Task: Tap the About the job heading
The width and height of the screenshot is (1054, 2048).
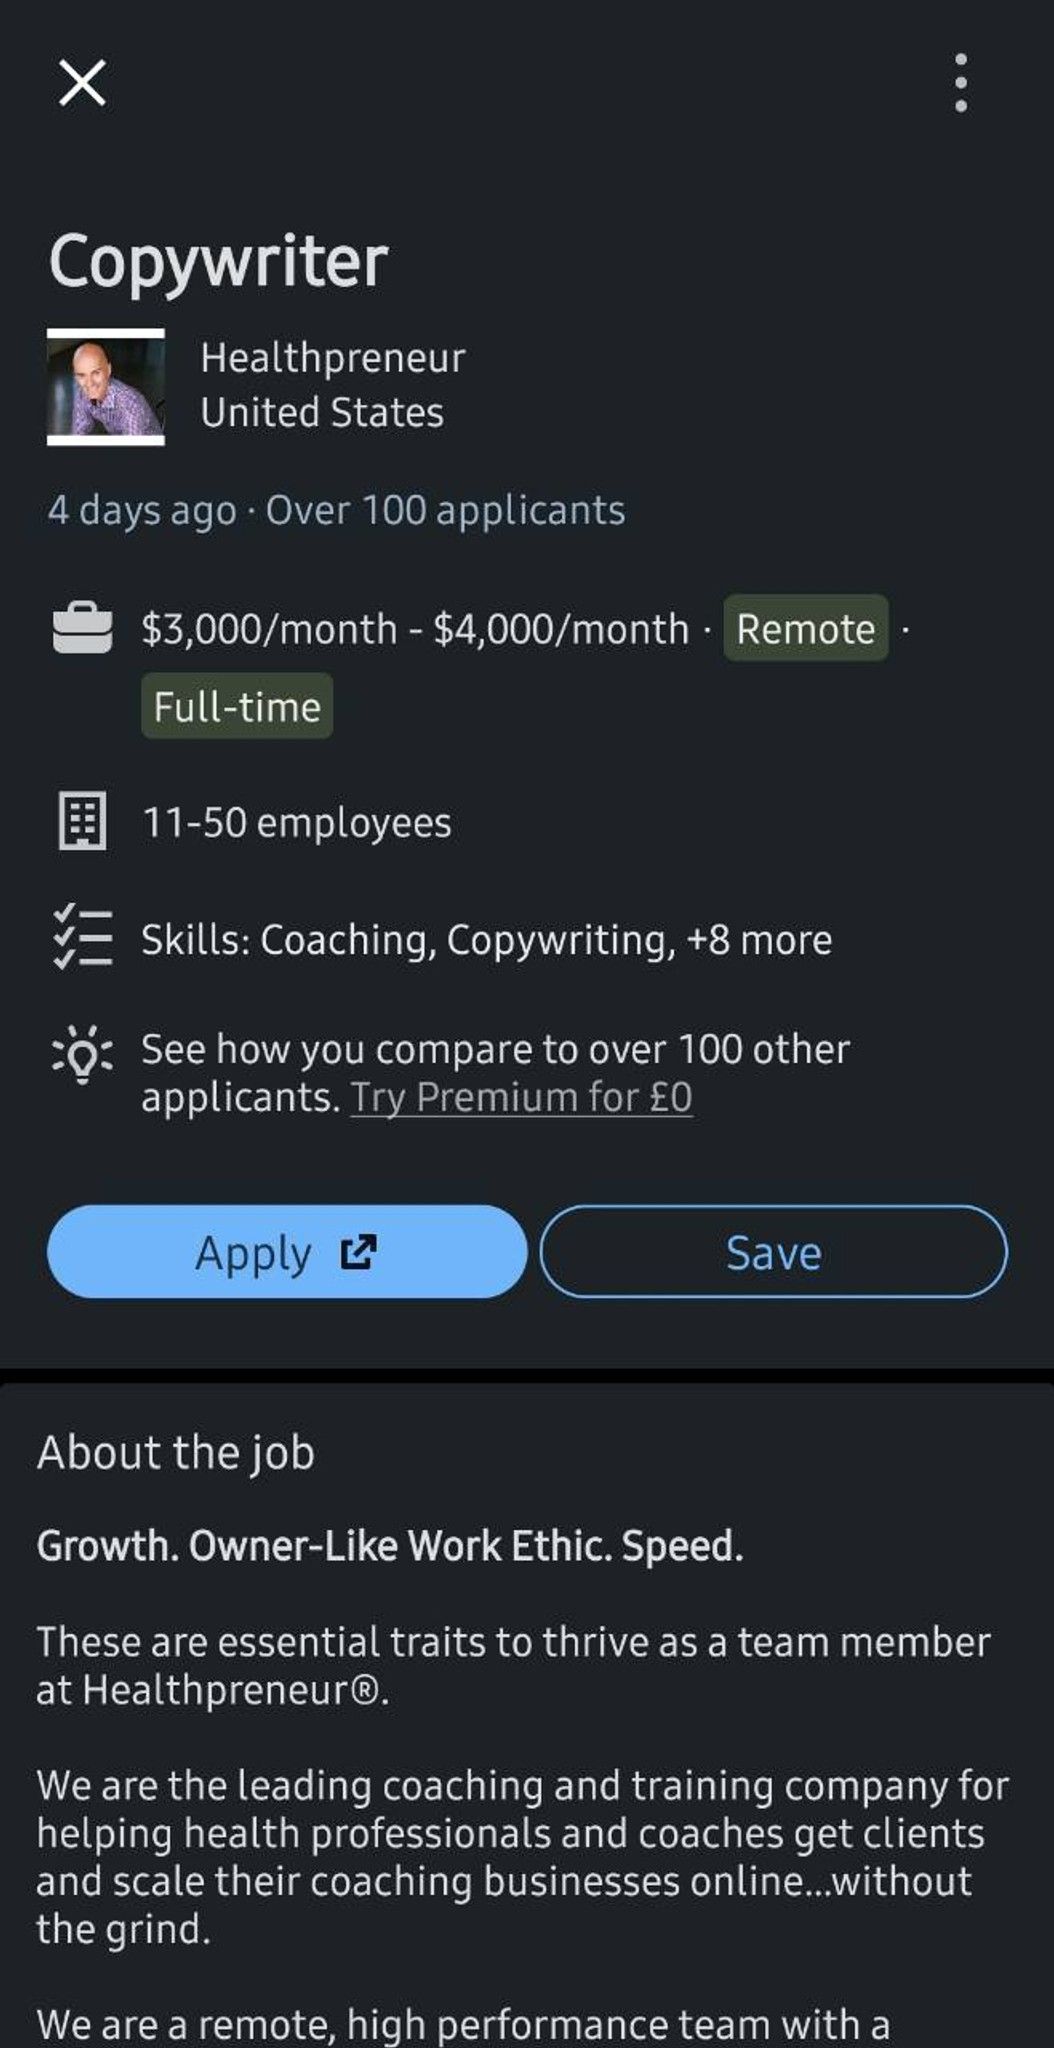Action: click(176, 1452)
